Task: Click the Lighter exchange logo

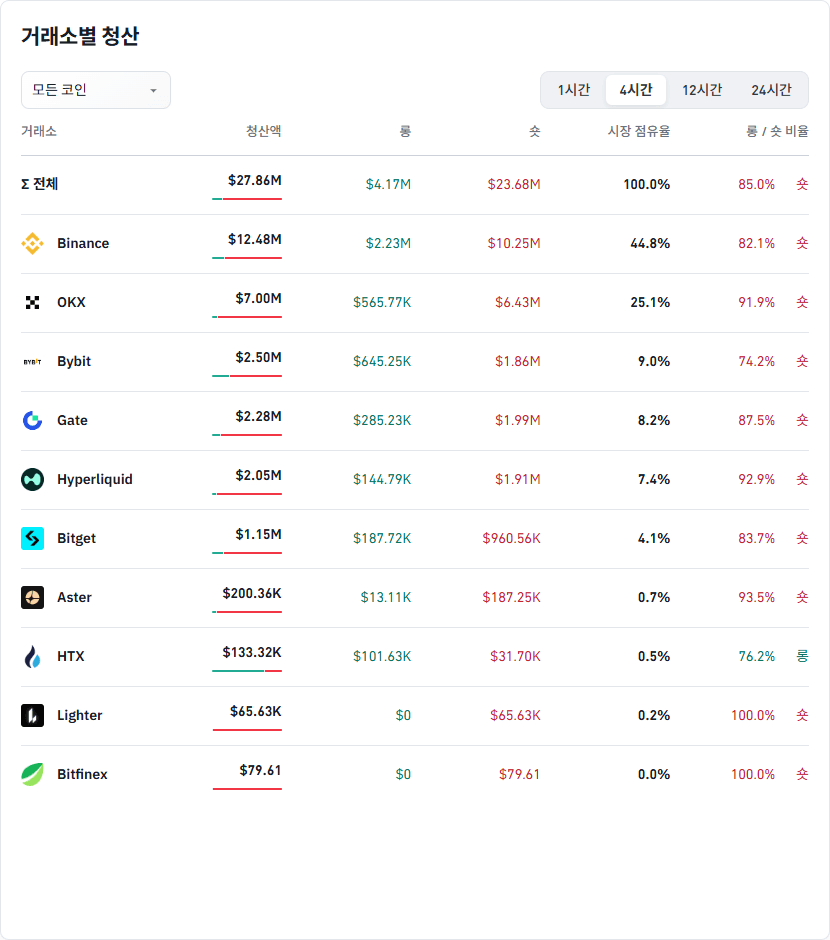Action: pos(32,715)
